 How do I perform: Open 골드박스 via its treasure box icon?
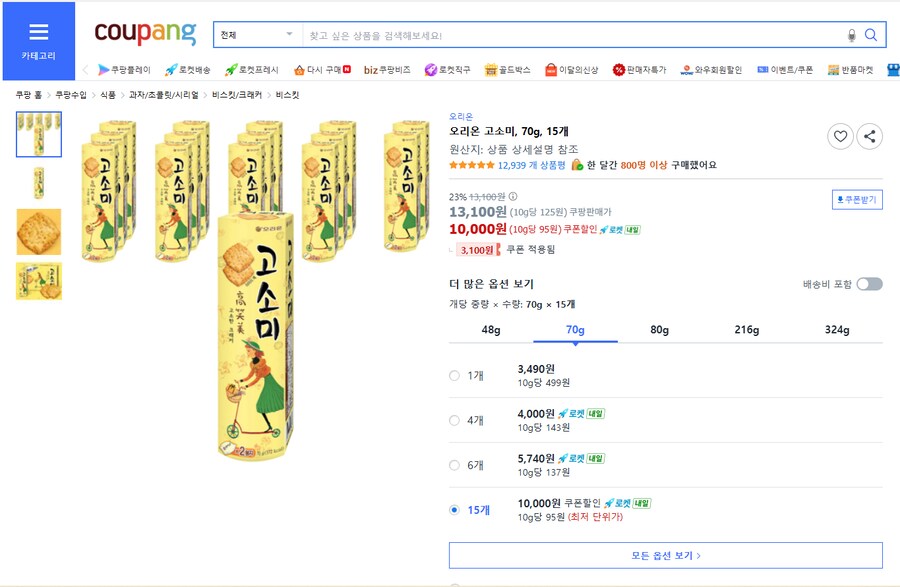tap(490, 68)
